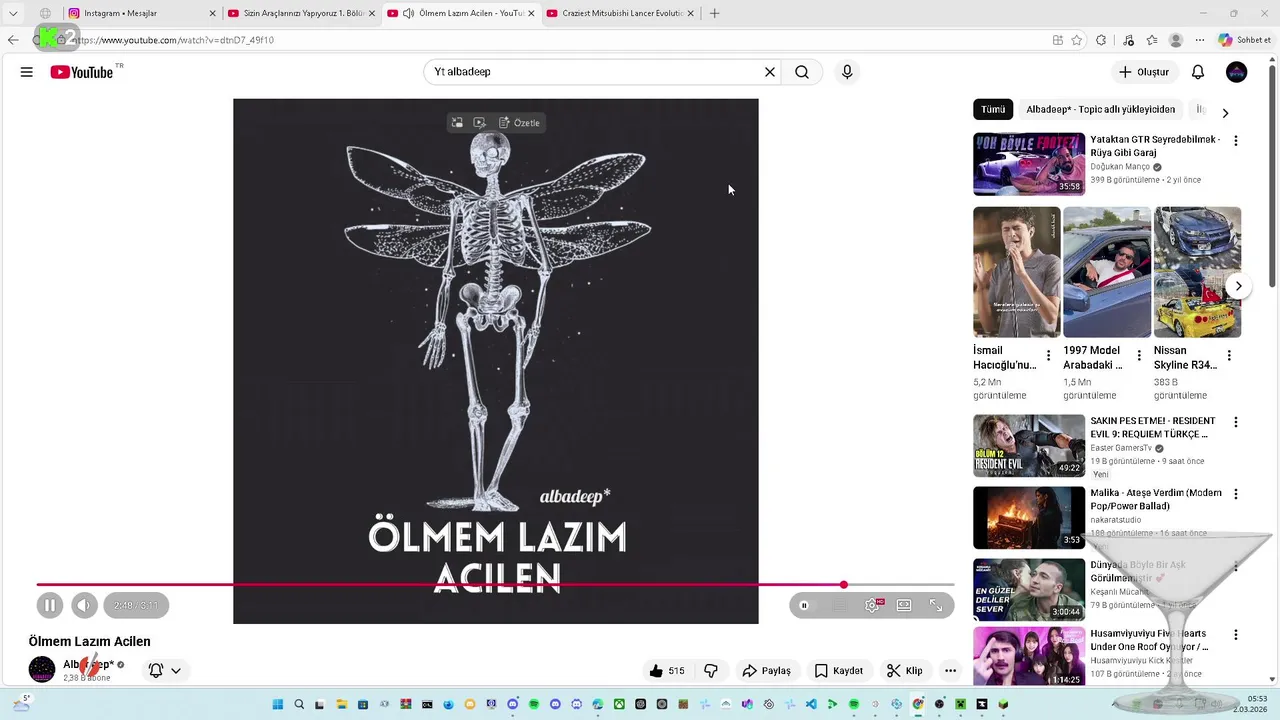Open player settings gear
This screenshot has height=720, width=1280.
point(872,605)
